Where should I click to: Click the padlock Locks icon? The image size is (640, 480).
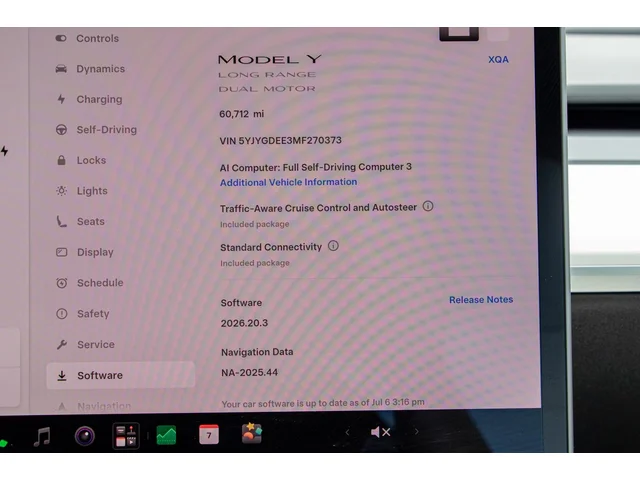[61, 160]
